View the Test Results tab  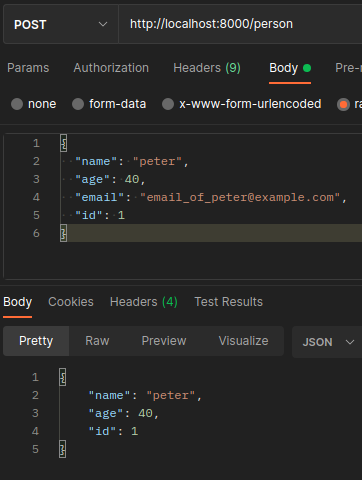(x=229, y=302)
